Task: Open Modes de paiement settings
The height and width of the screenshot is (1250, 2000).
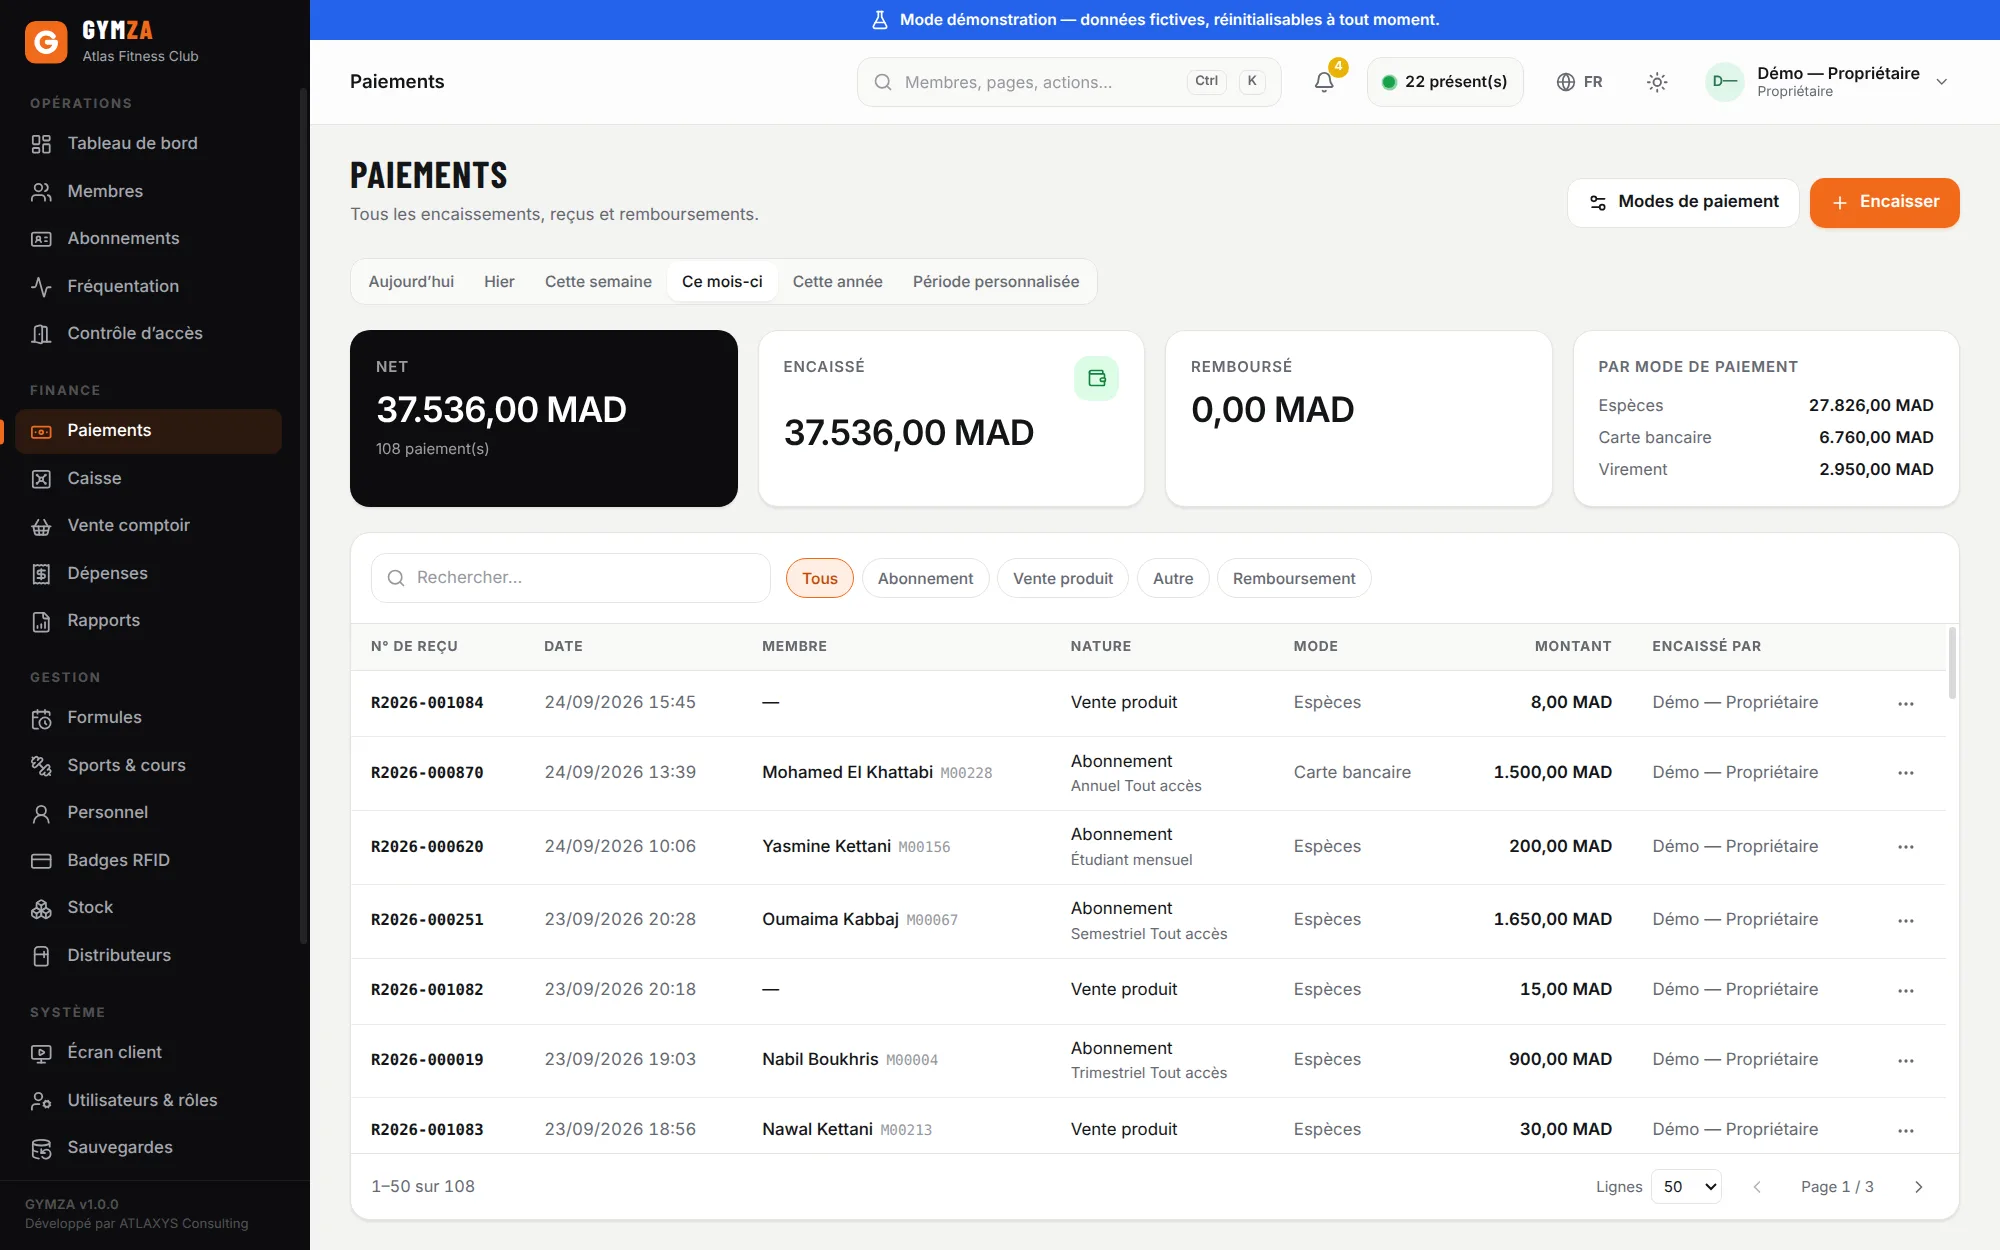Action: coord(1683,202)
